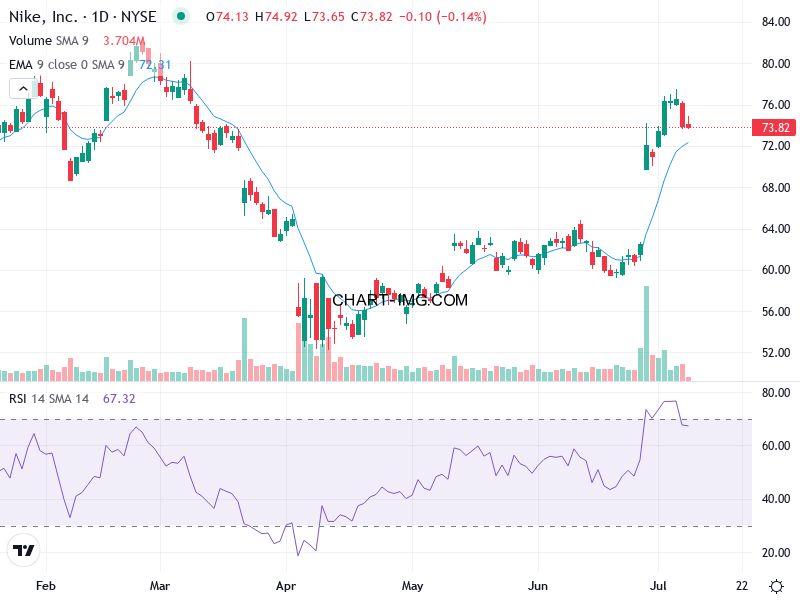Click the TradingView logo icon
800x600 pixels.
(23, 550)
